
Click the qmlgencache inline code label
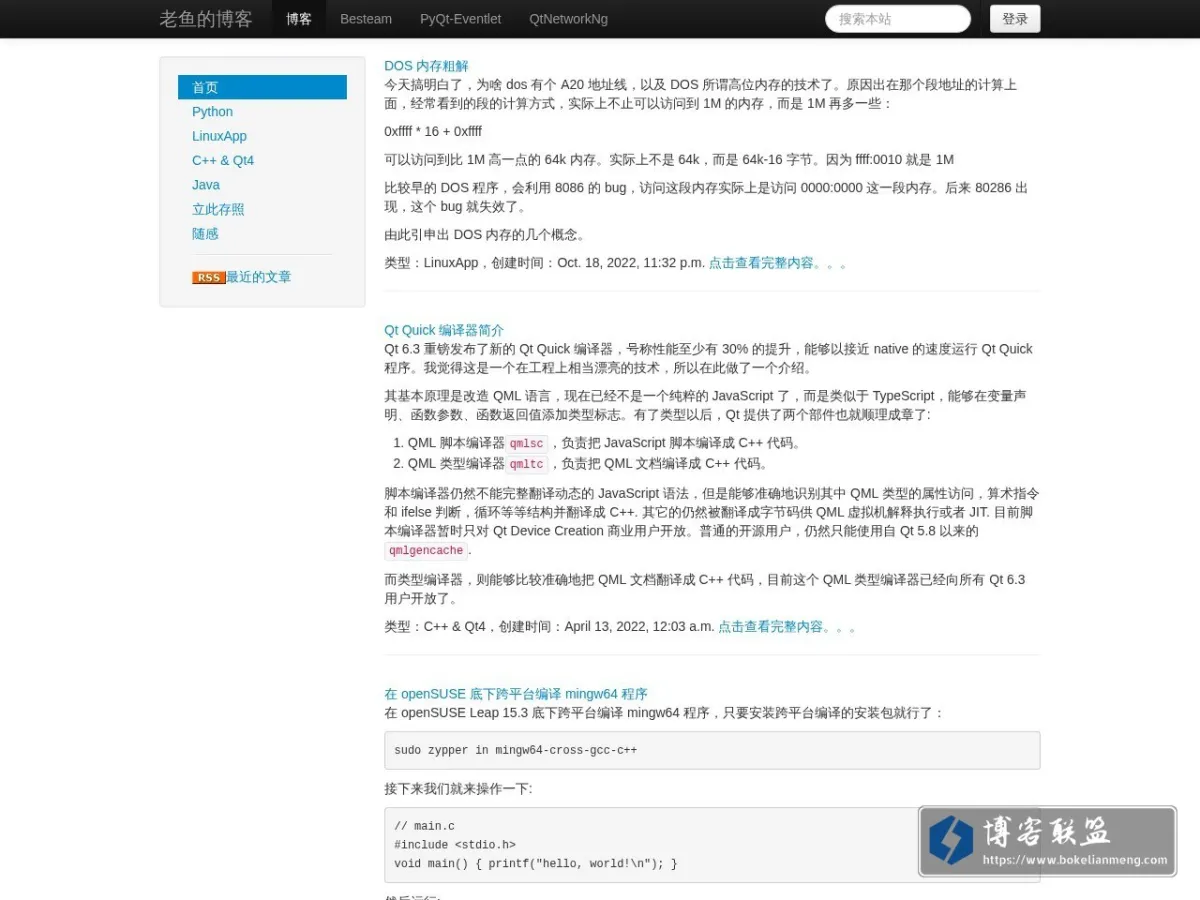pos(426,551)
